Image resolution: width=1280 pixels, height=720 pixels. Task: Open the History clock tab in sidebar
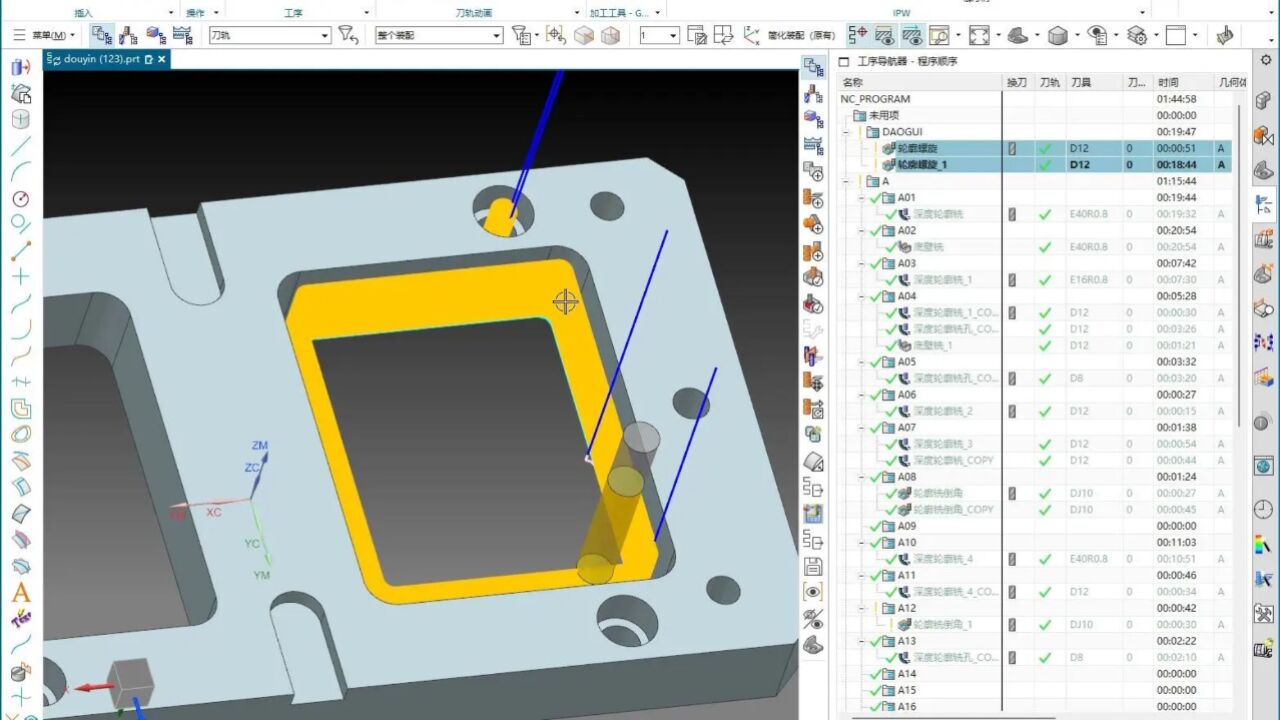click(1265, 509)
